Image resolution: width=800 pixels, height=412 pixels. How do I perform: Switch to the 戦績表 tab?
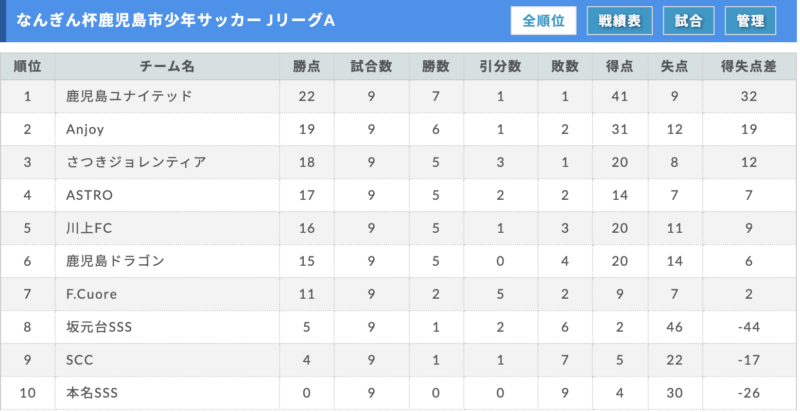pyautogui.click(x=619, y=21)
